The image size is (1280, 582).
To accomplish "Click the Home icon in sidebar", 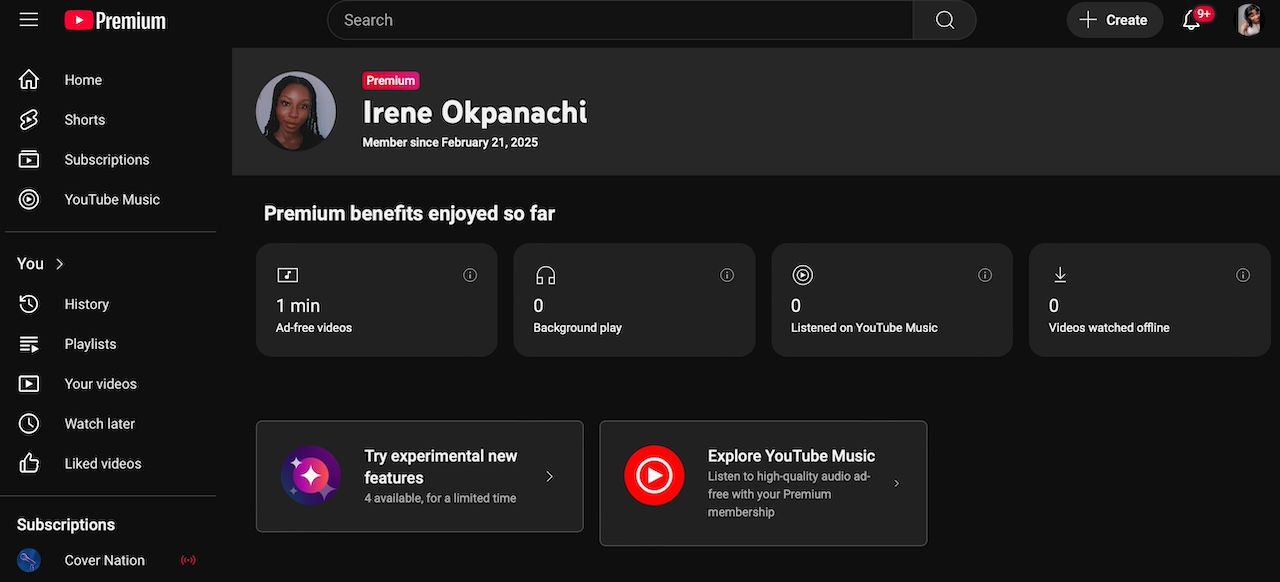I will (29, 79).
